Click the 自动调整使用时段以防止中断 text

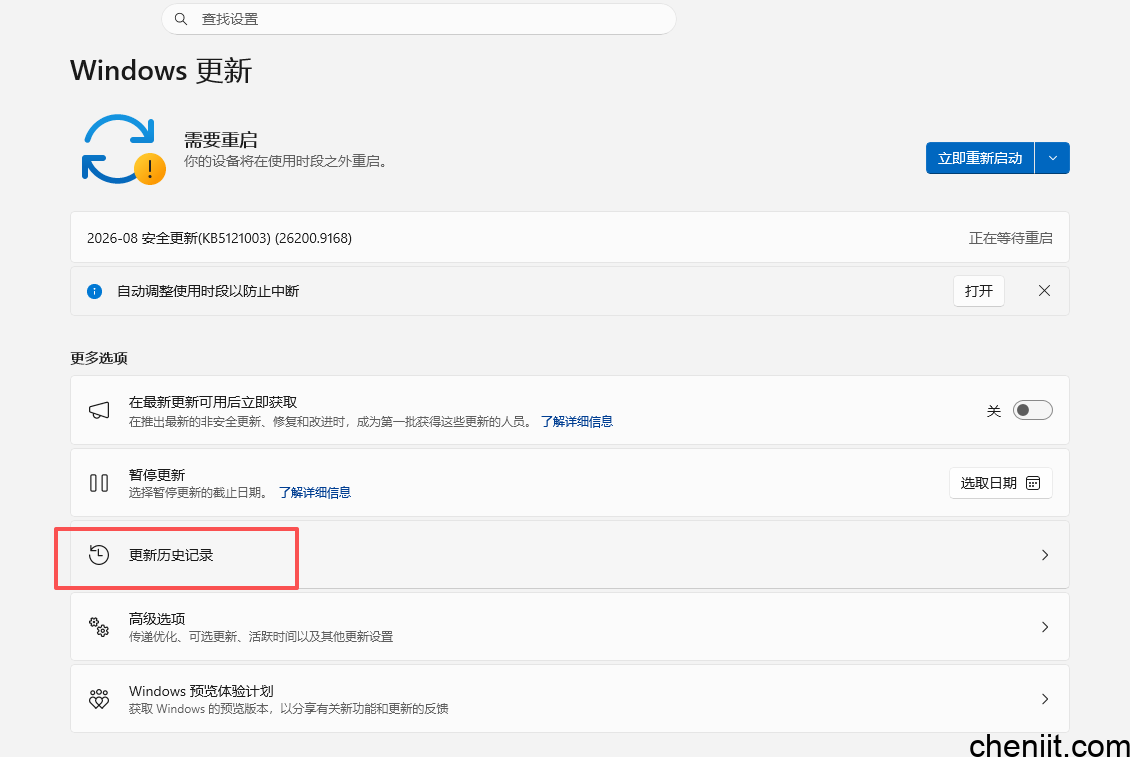pos(208,291)
